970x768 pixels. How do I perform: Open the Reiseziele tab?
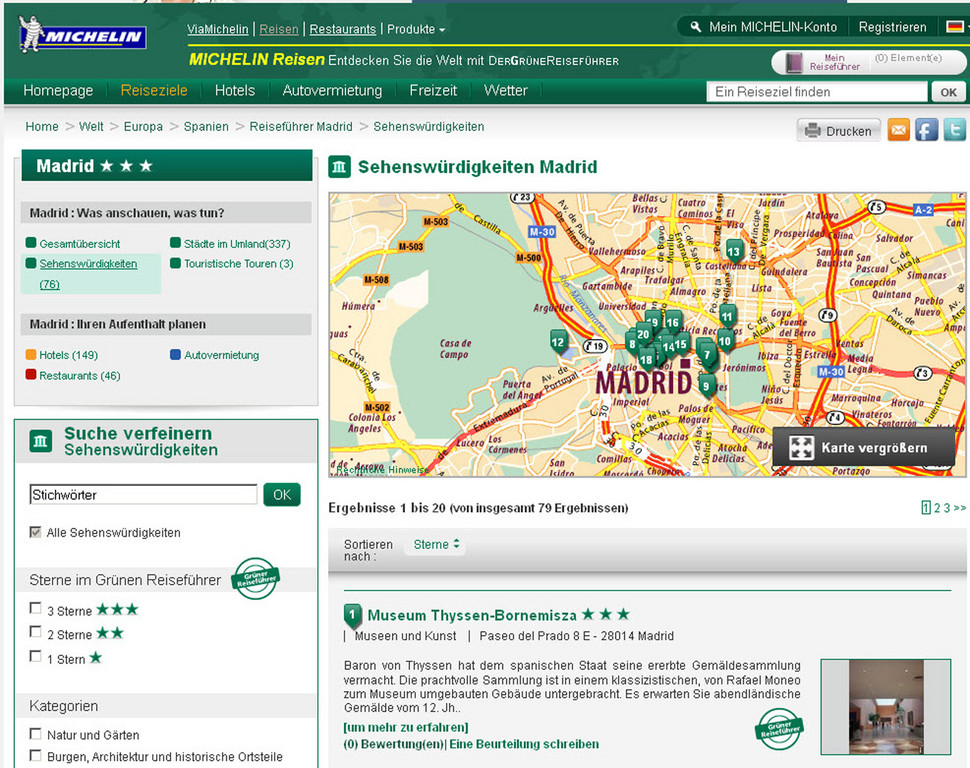tap(154, 90)
